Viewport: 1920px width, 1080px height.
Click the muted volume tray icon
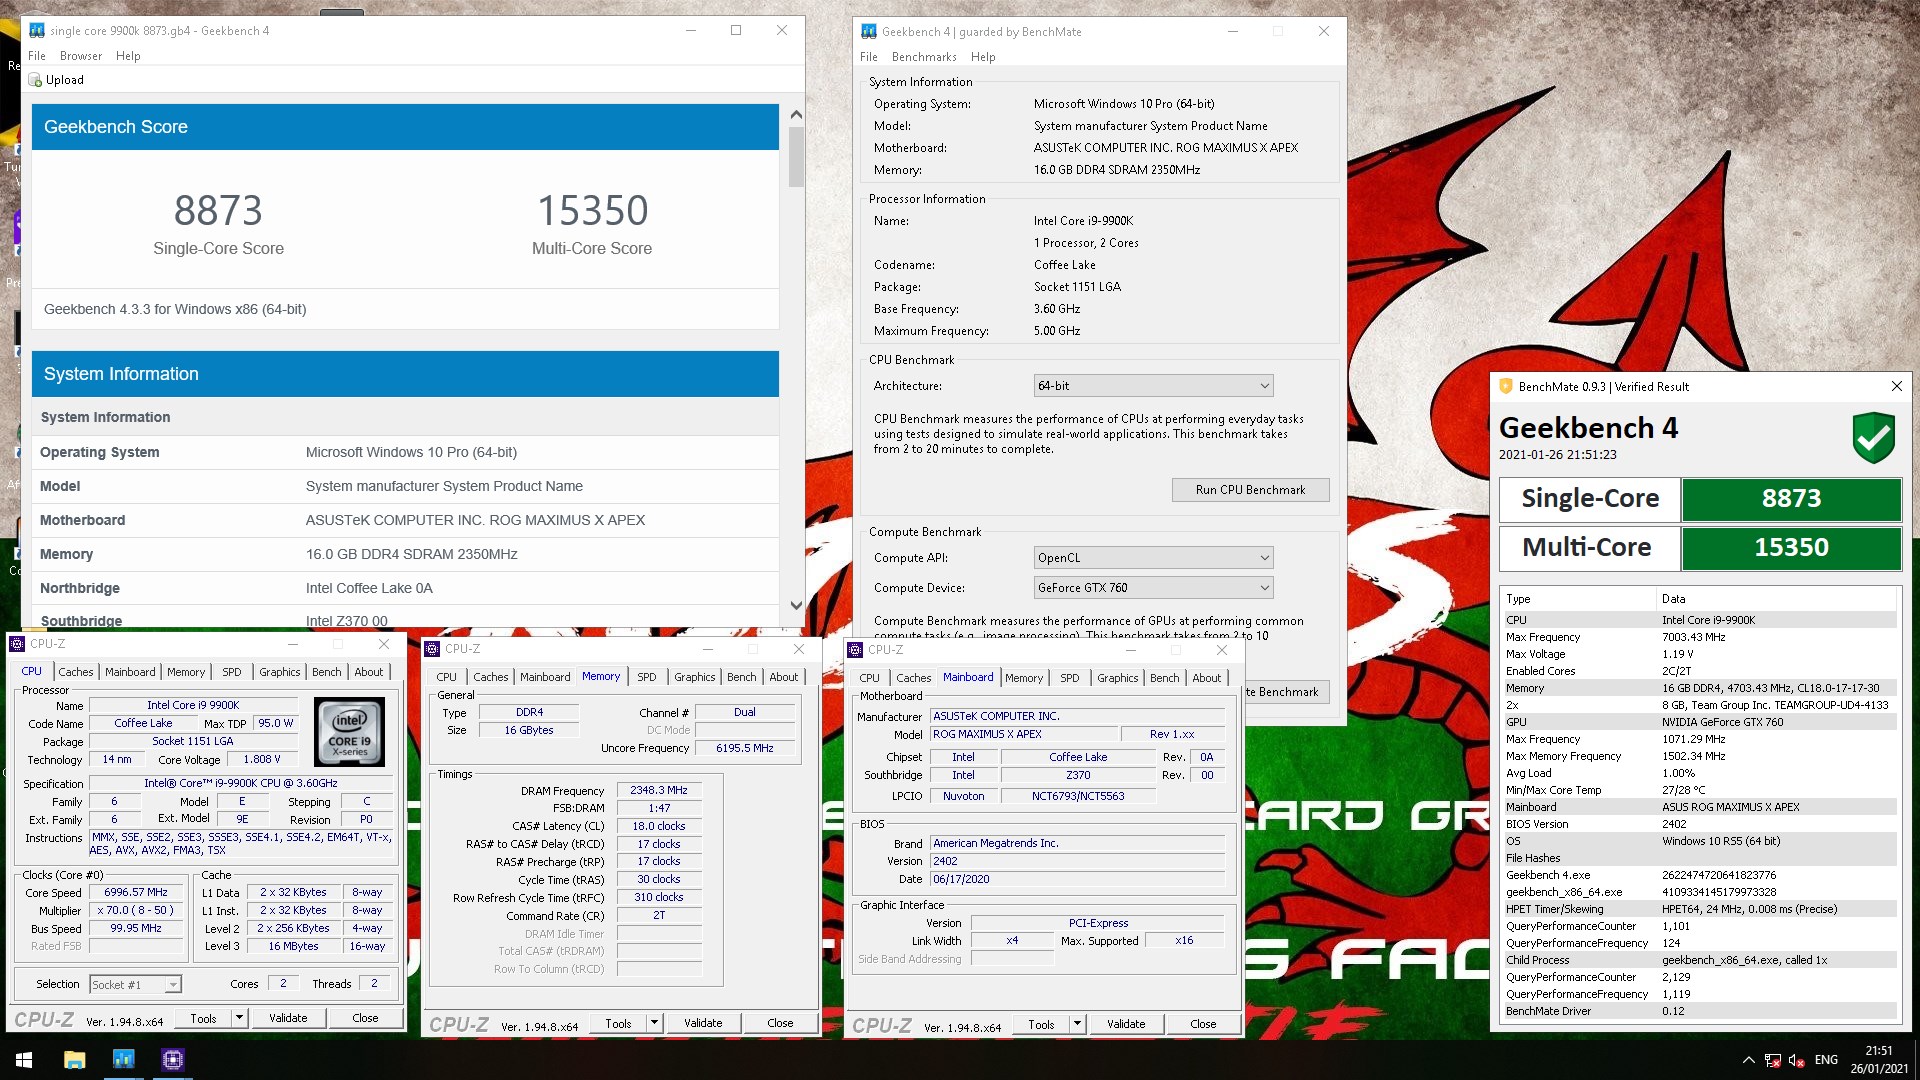click(x=1796, y=1060)
